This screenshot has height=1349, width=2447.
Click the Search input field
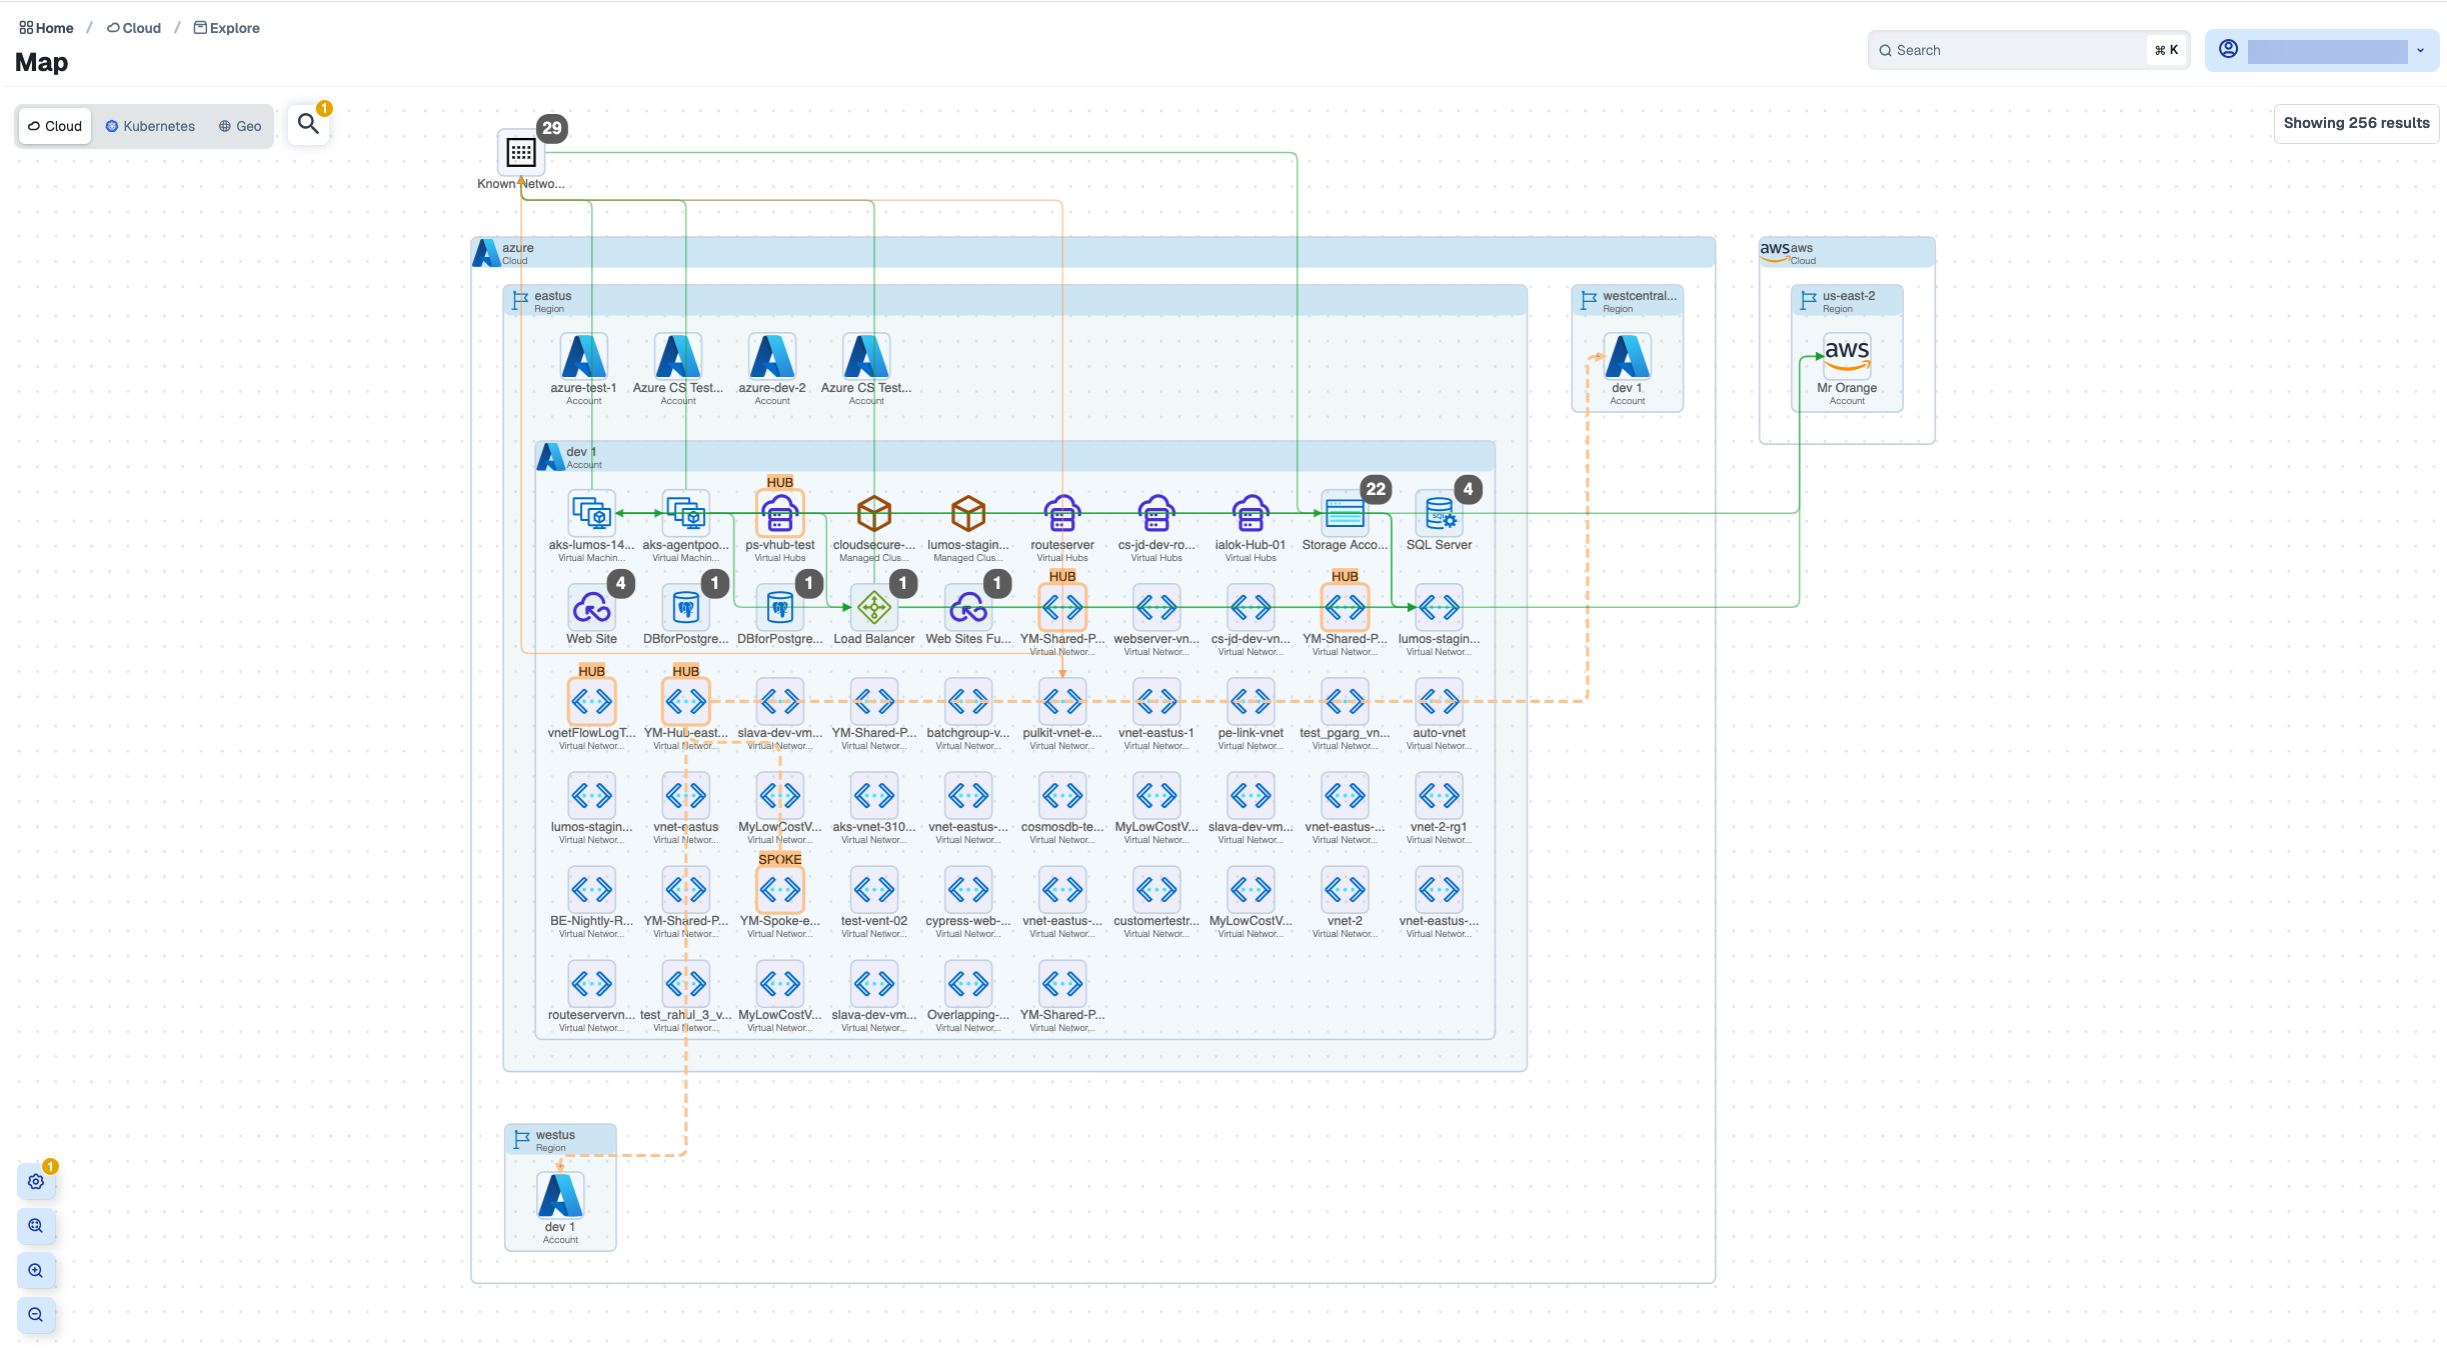[x=2028, y=50]
